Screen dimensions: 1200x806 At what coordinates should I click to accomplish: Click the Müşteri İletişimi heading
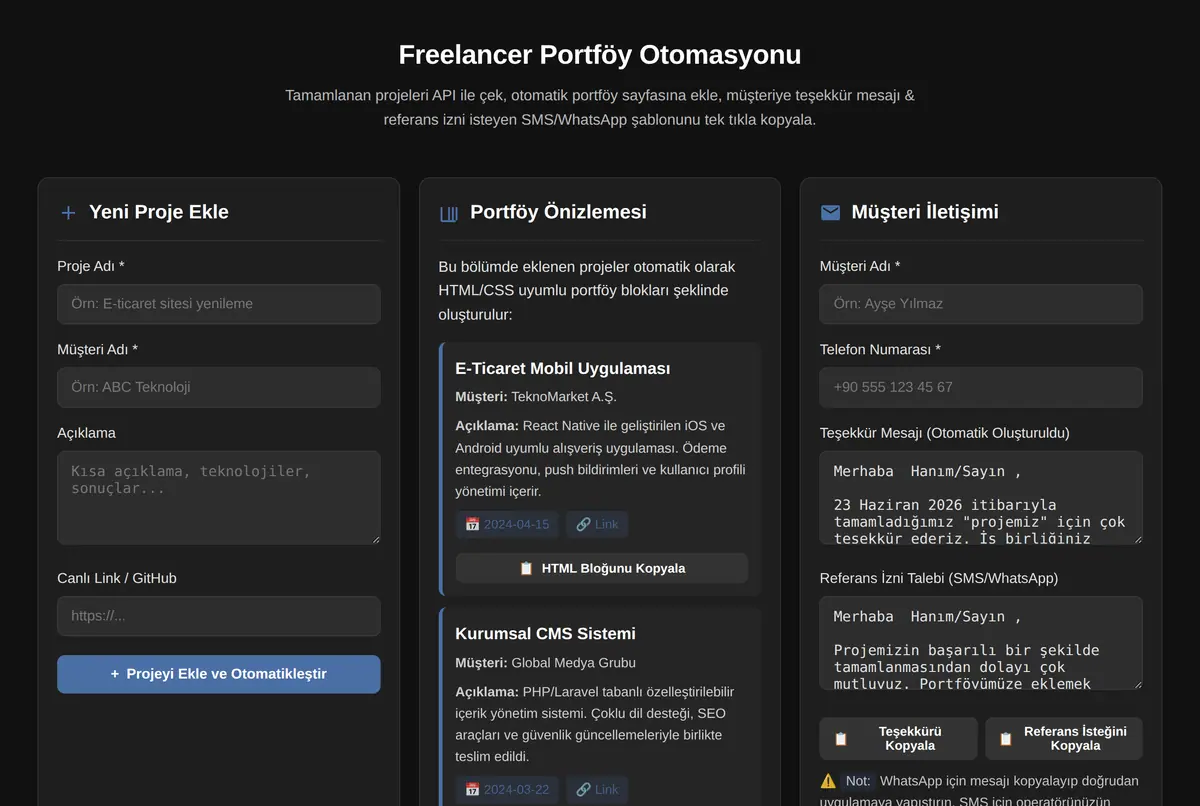(925, 212)
